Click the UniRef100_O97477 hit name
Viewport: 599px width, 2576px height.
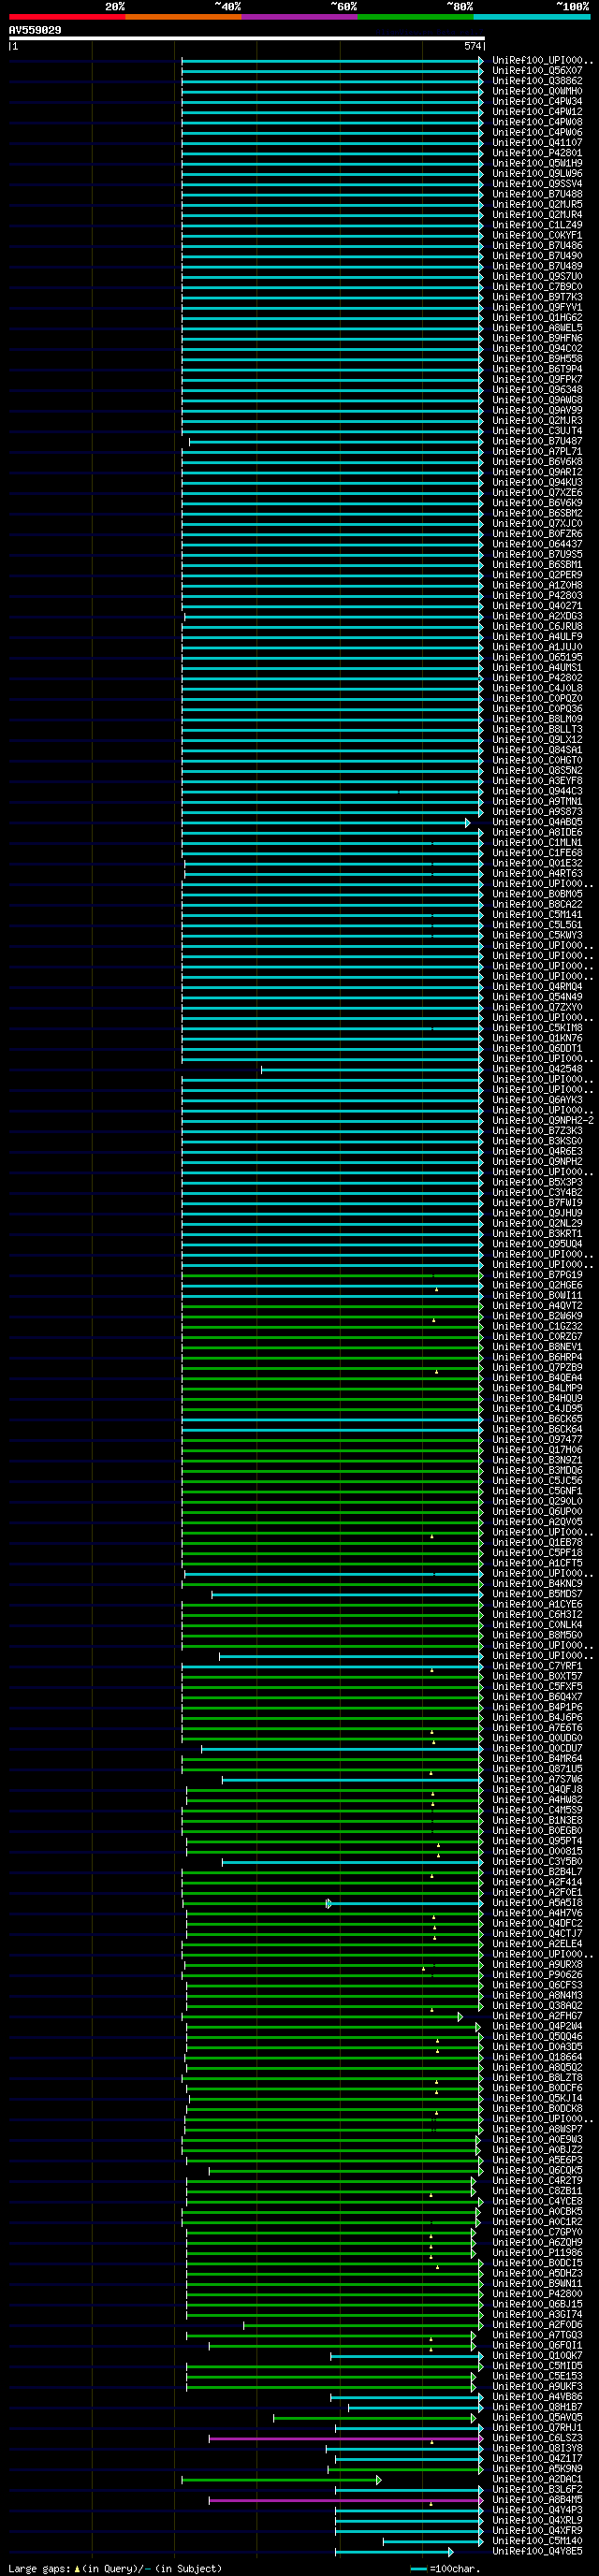pyautogui.click(x=537, y=1439)
